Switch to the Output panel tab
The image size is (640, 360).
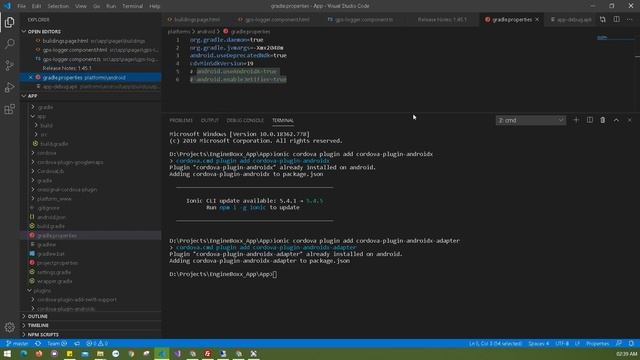pos(210,120)
